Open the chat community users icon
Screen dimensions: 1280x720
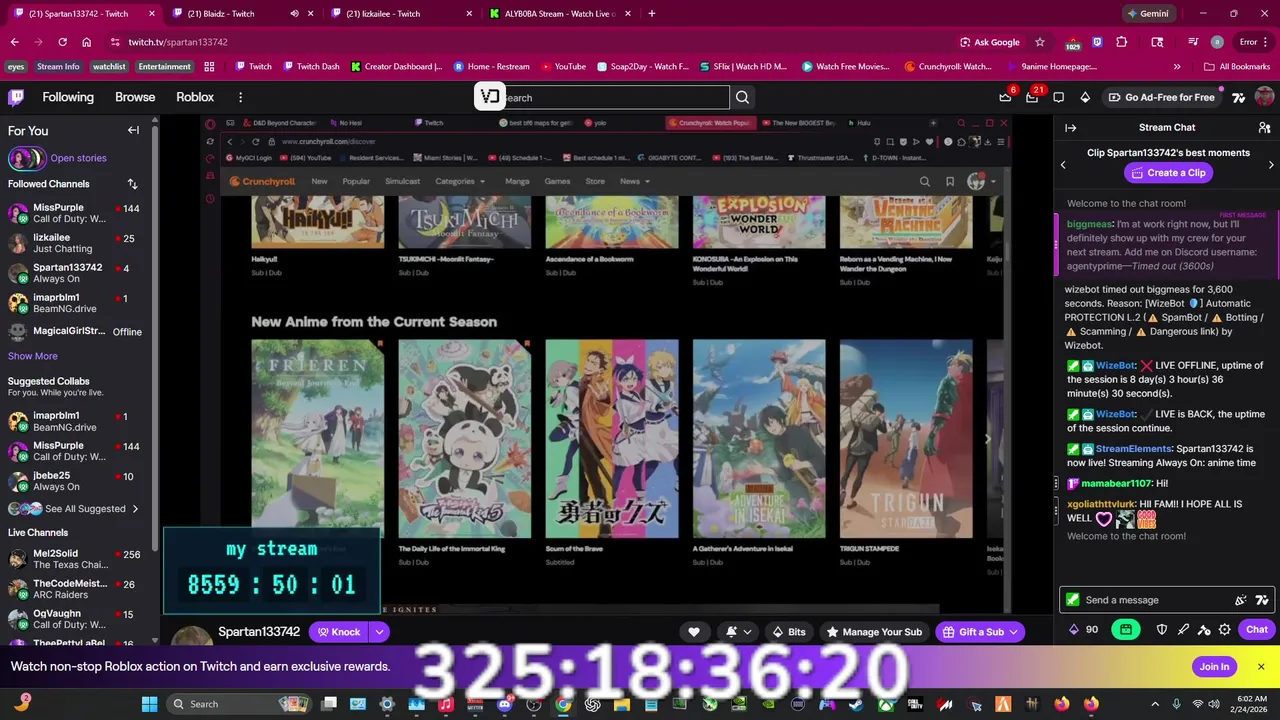(1265, 128)
